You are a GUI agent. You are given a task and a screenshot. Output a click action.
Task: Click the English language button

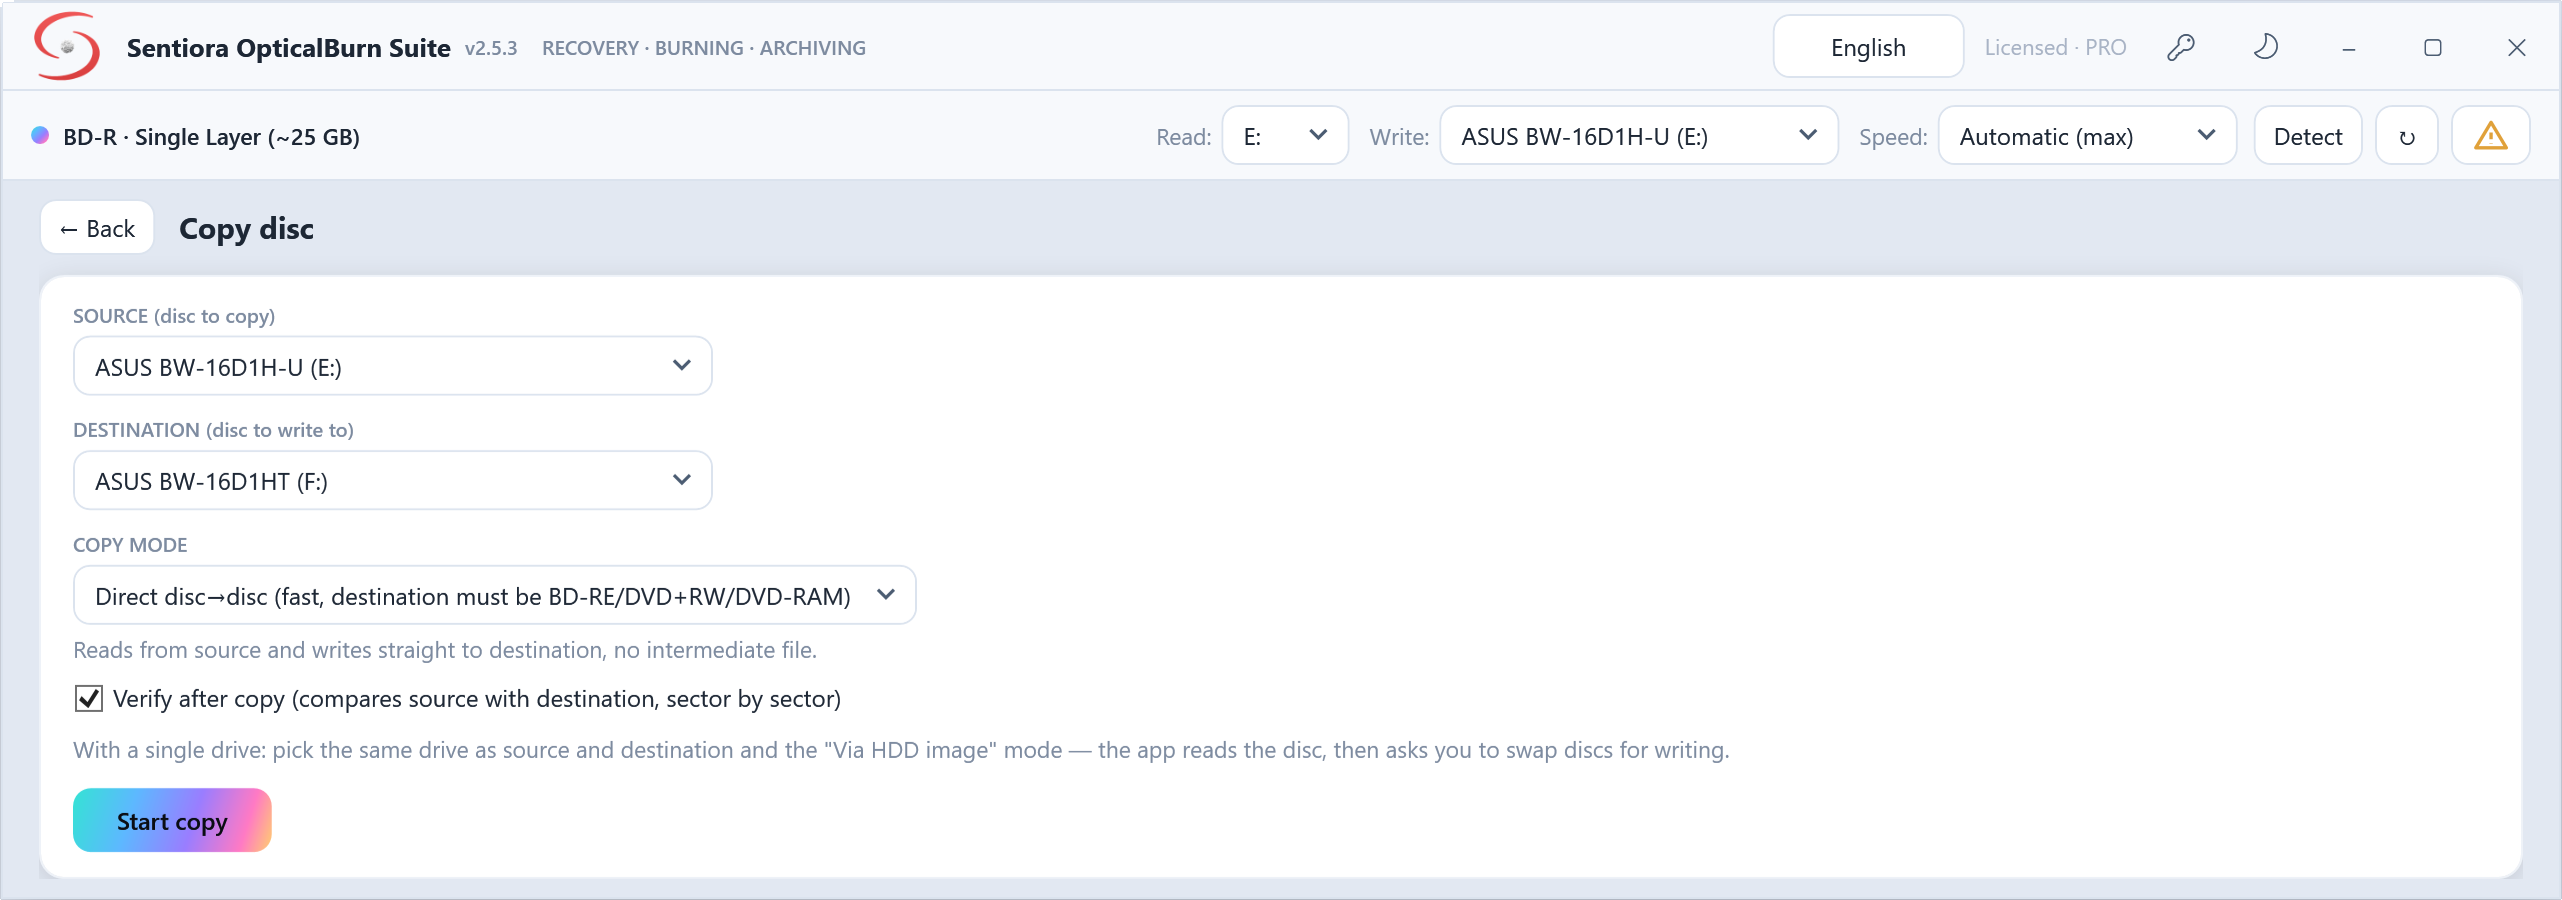coord(1868,47)
